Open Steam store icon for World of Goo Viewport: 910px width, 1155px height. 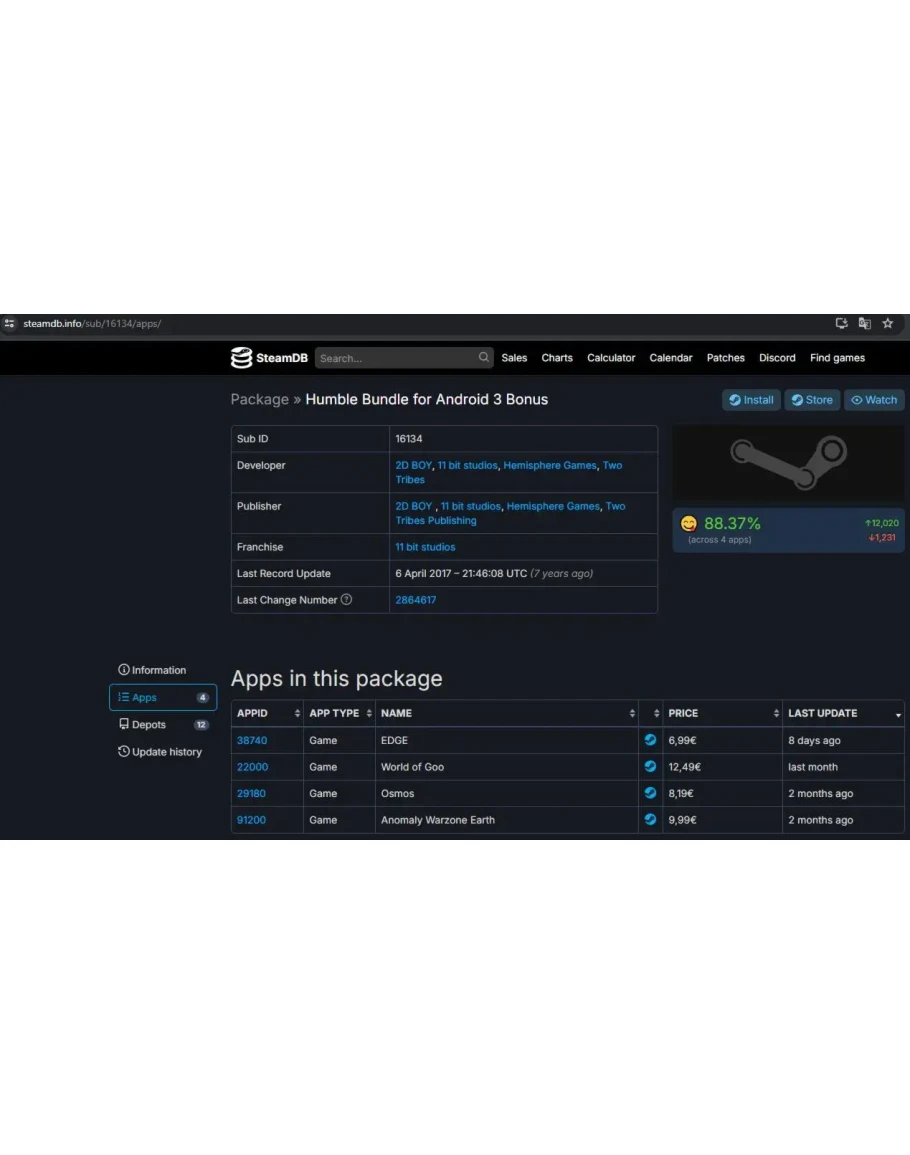pyautogui.click(x=650, y=766)
